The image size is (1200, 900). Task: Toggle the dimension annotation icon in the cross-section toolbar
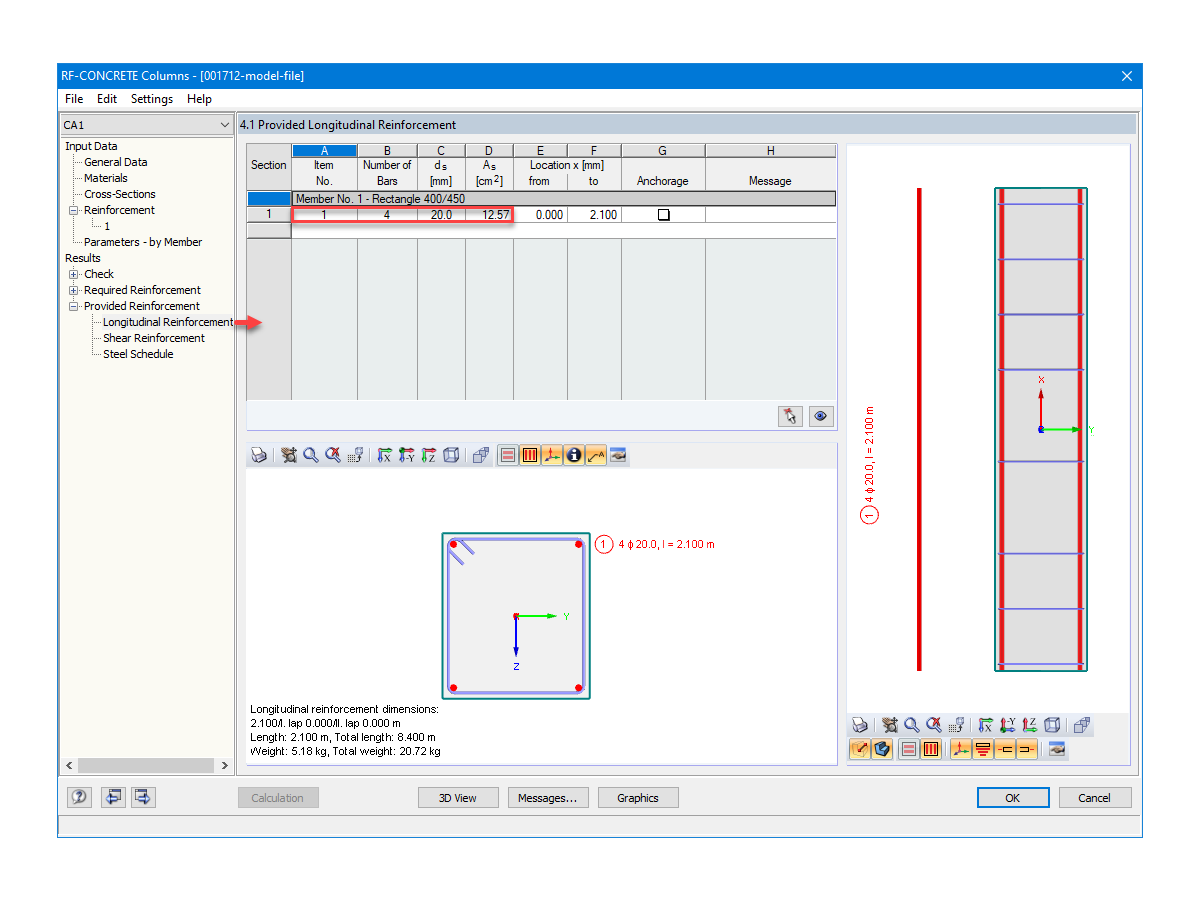596,455
